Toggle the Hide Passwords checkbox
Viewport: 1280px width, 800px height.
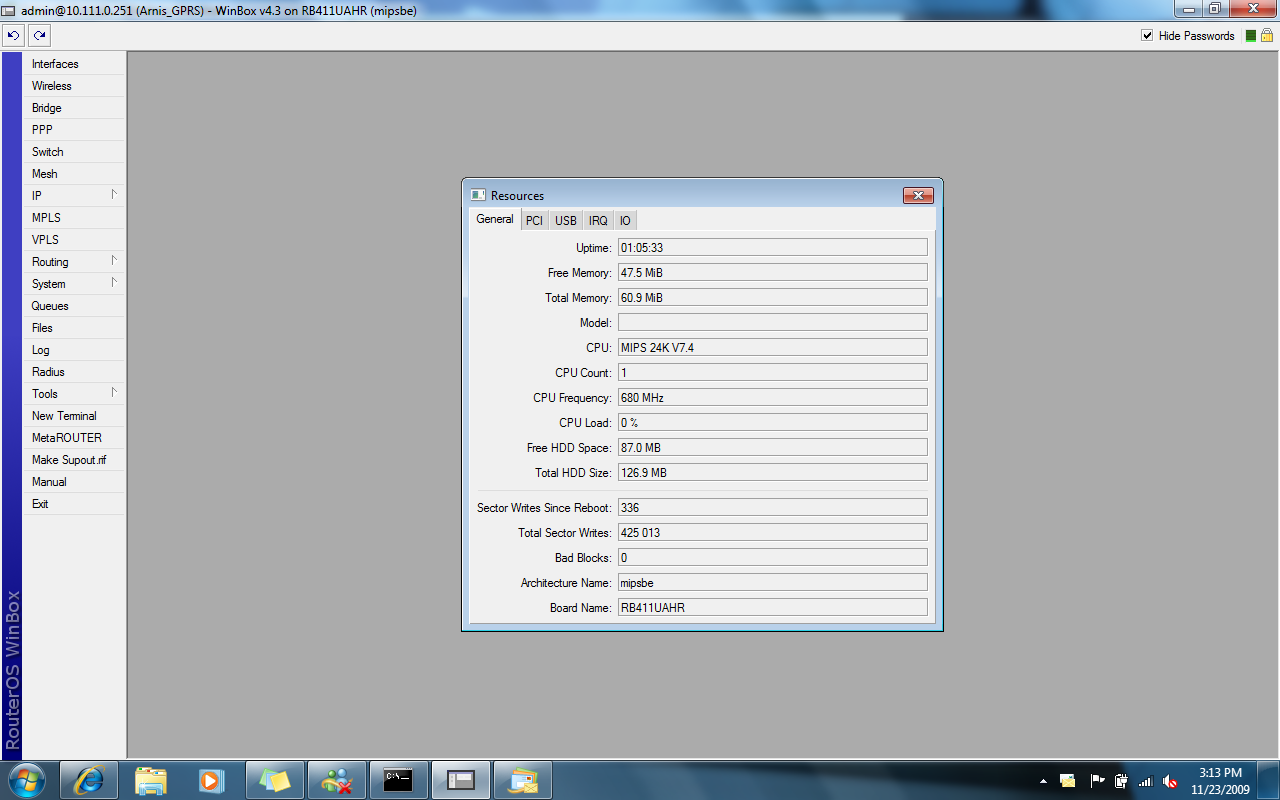click(x=1147, y=36)
